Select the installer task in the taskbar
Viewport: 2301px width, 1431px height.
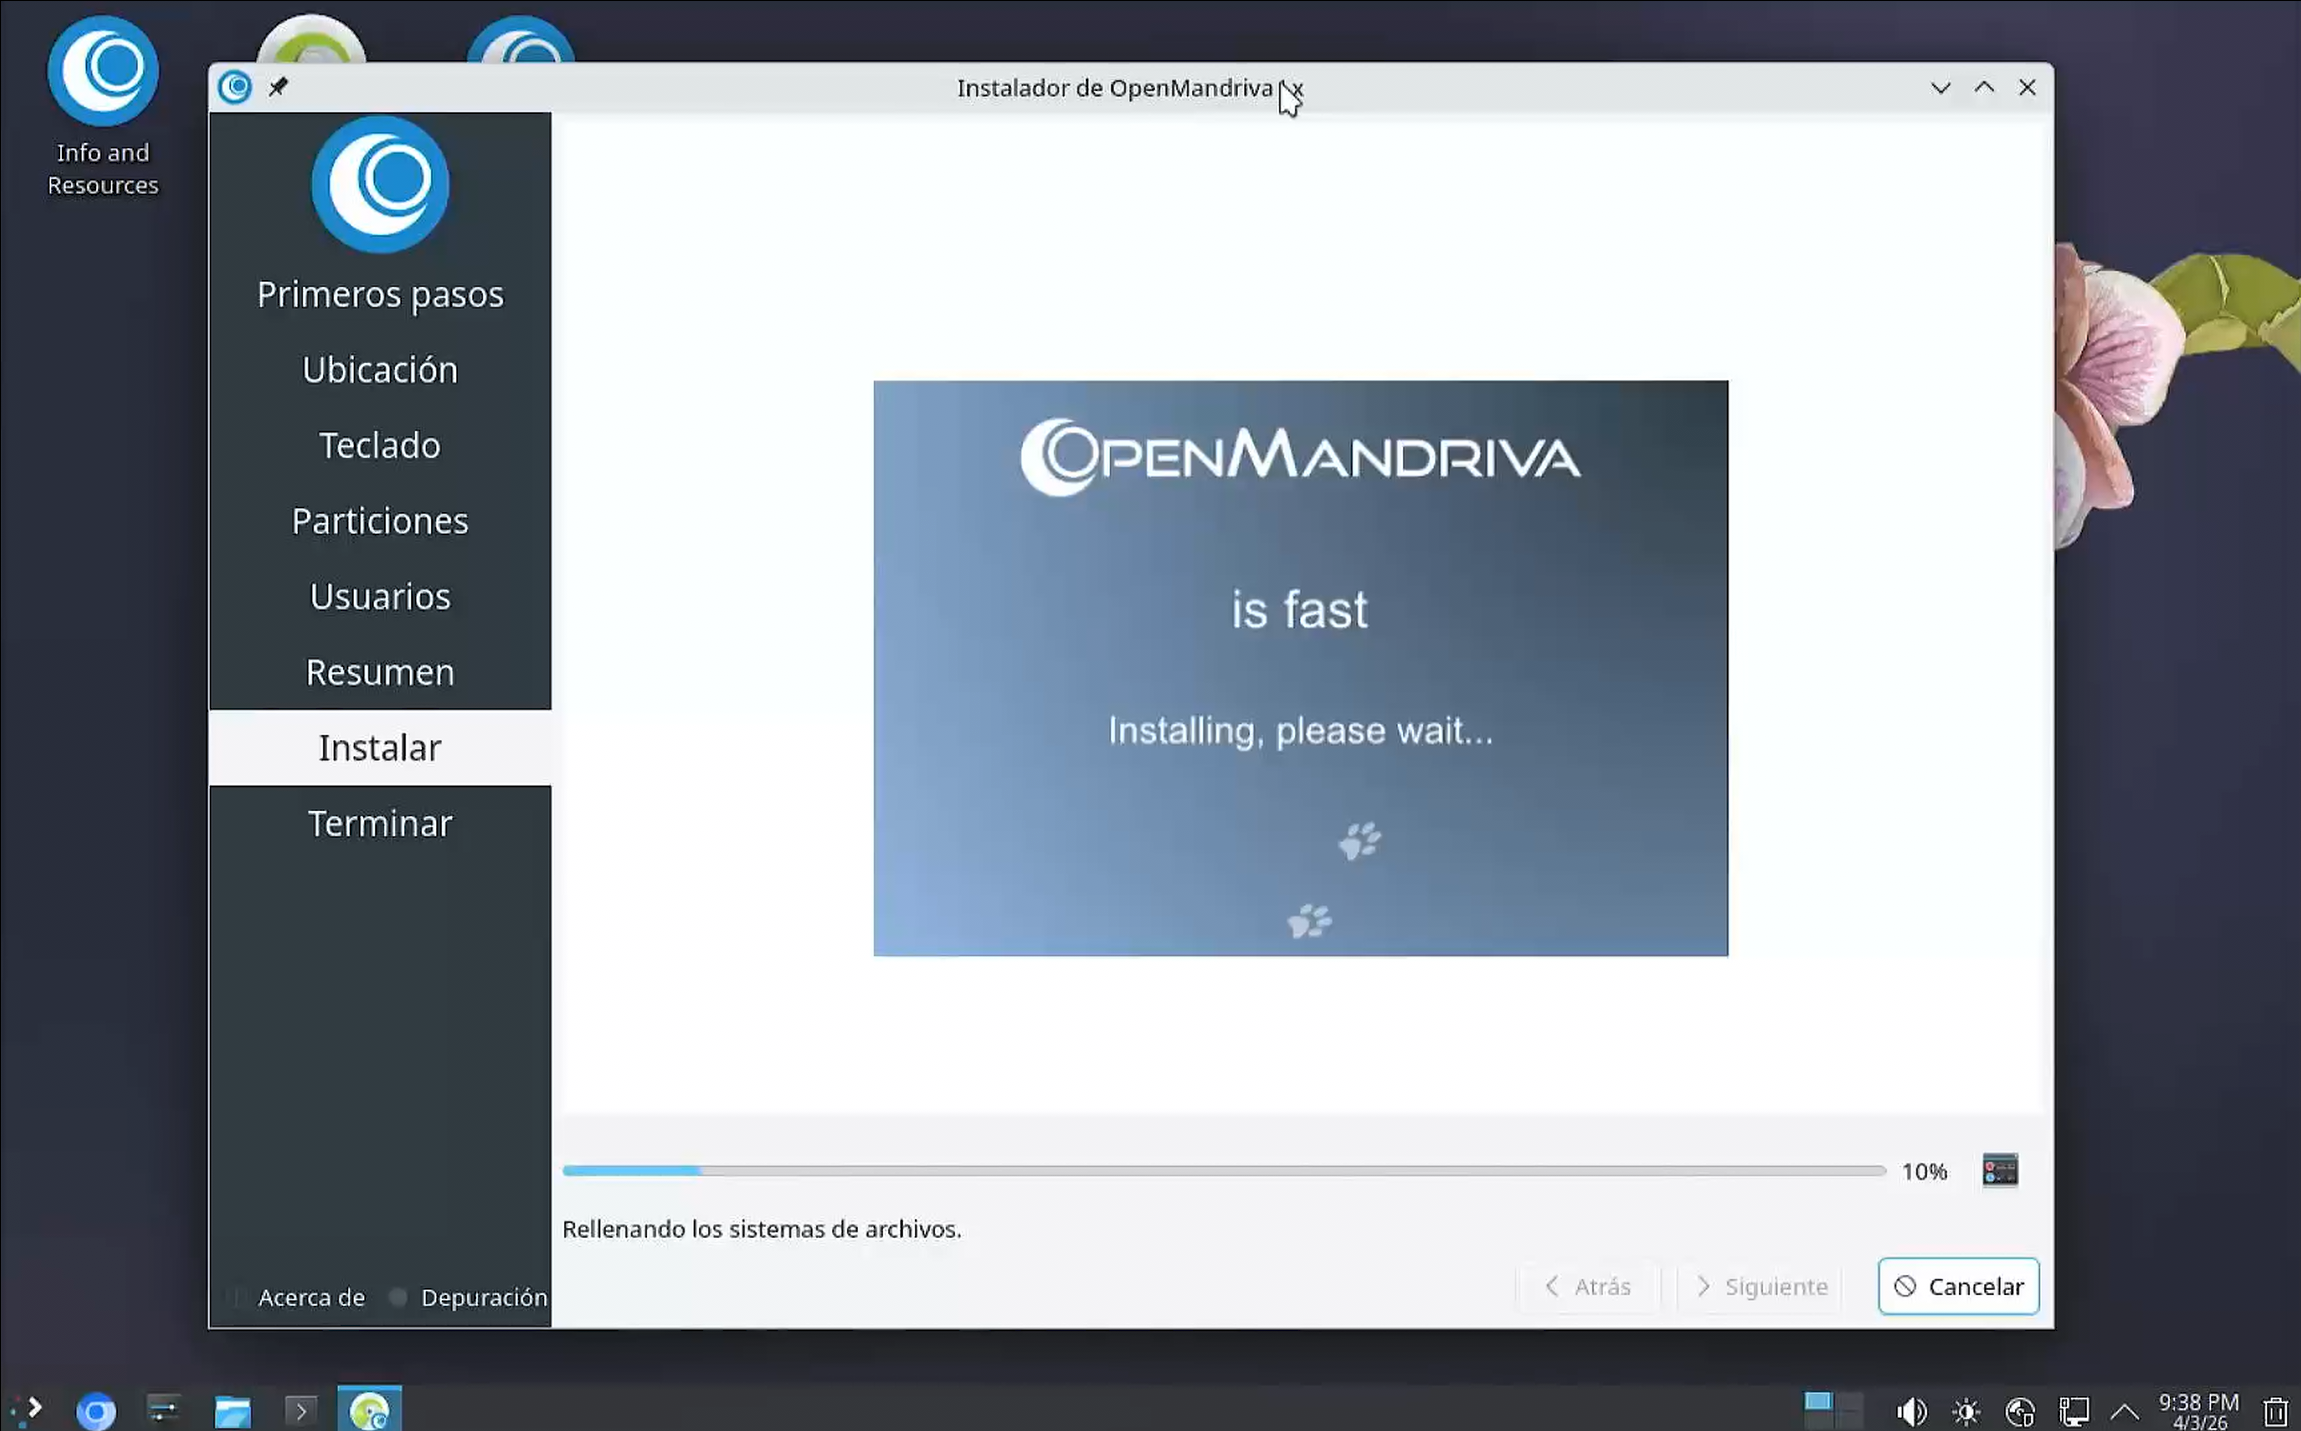pos(369,1409)
